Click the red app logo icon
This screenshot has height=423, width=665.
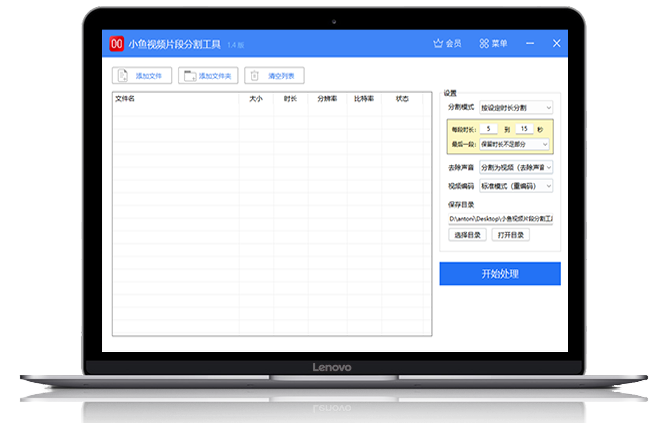116,44
